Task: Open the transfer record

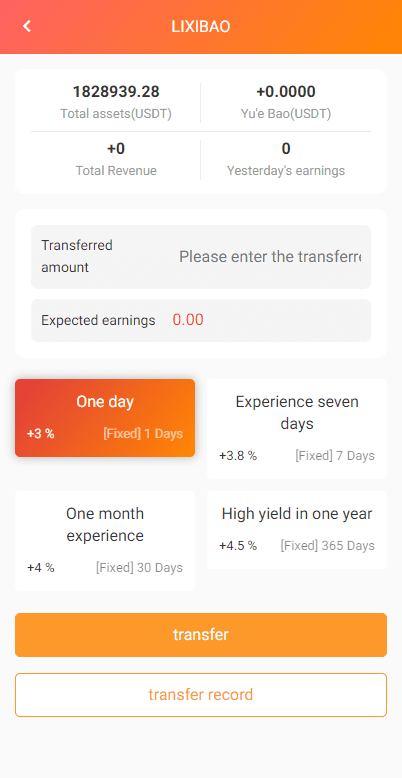Action: pos(201,695)
